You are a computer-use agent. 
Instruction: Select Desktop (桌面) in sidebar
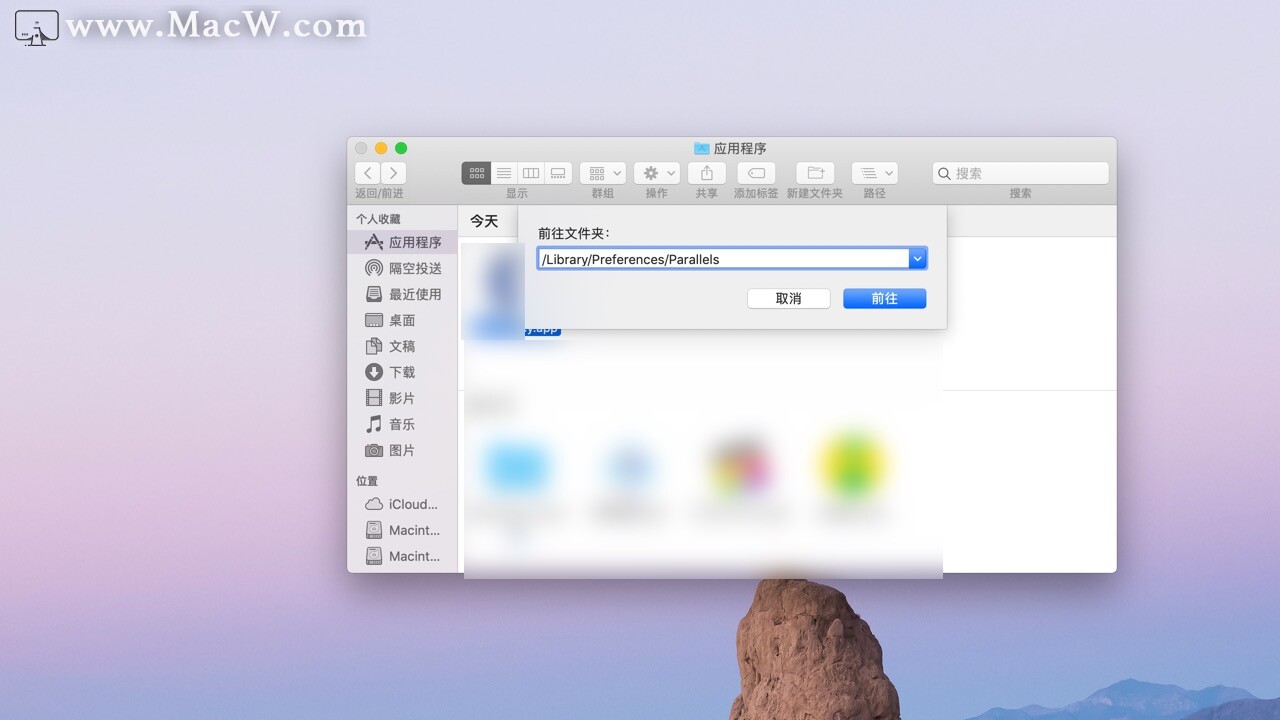pos(403,320)
